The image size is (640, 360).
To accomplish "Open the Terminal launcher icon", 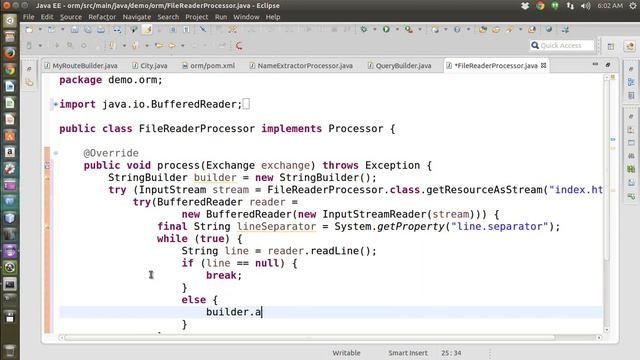I will pos(10,284).
